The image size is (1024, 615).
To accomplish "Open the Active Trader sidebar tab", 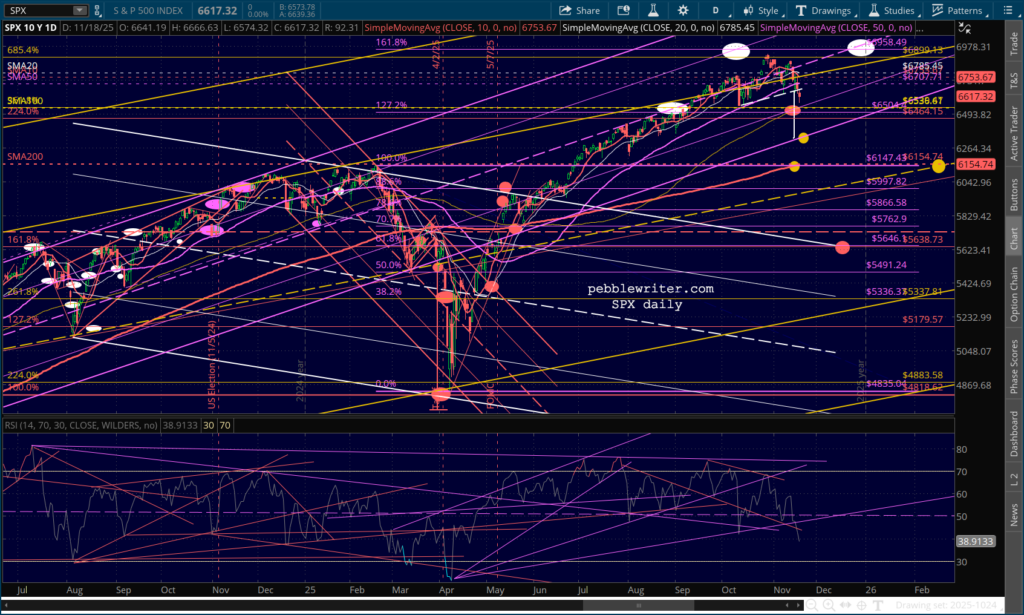I will tap(1014, 133).
